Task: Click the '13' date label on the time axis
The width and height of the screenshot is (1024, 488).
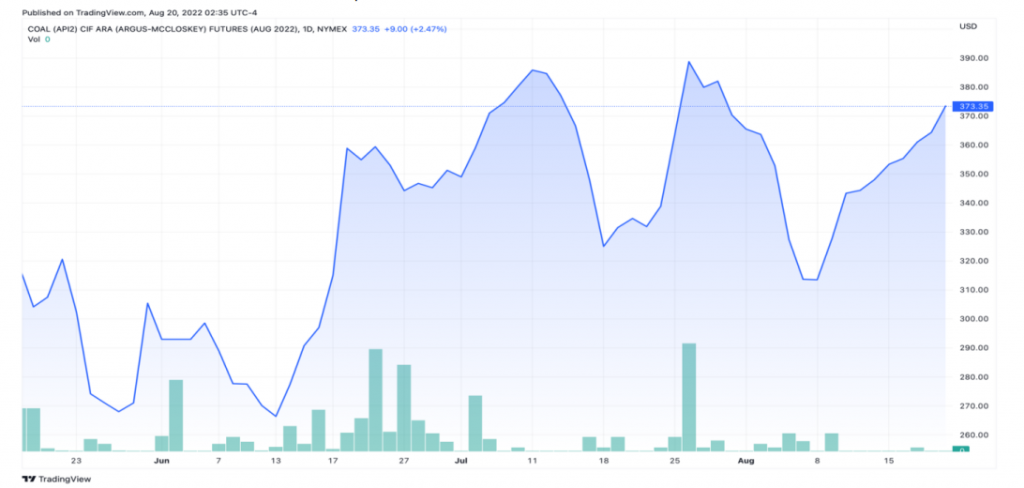Action: 276,461
